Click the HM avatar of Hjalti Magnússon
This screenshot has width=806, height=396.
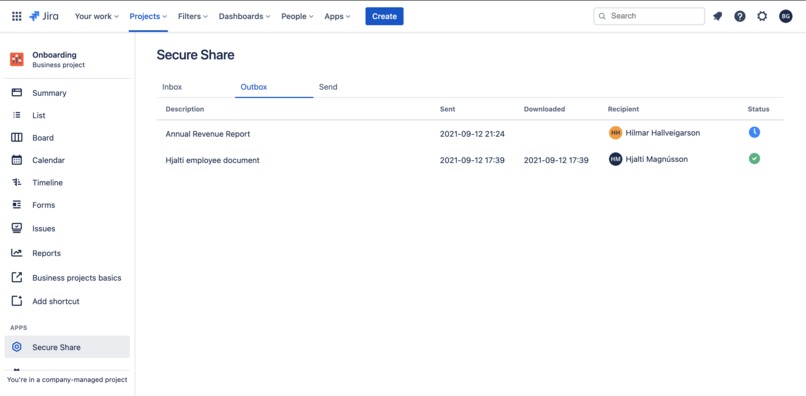[616, 159]
